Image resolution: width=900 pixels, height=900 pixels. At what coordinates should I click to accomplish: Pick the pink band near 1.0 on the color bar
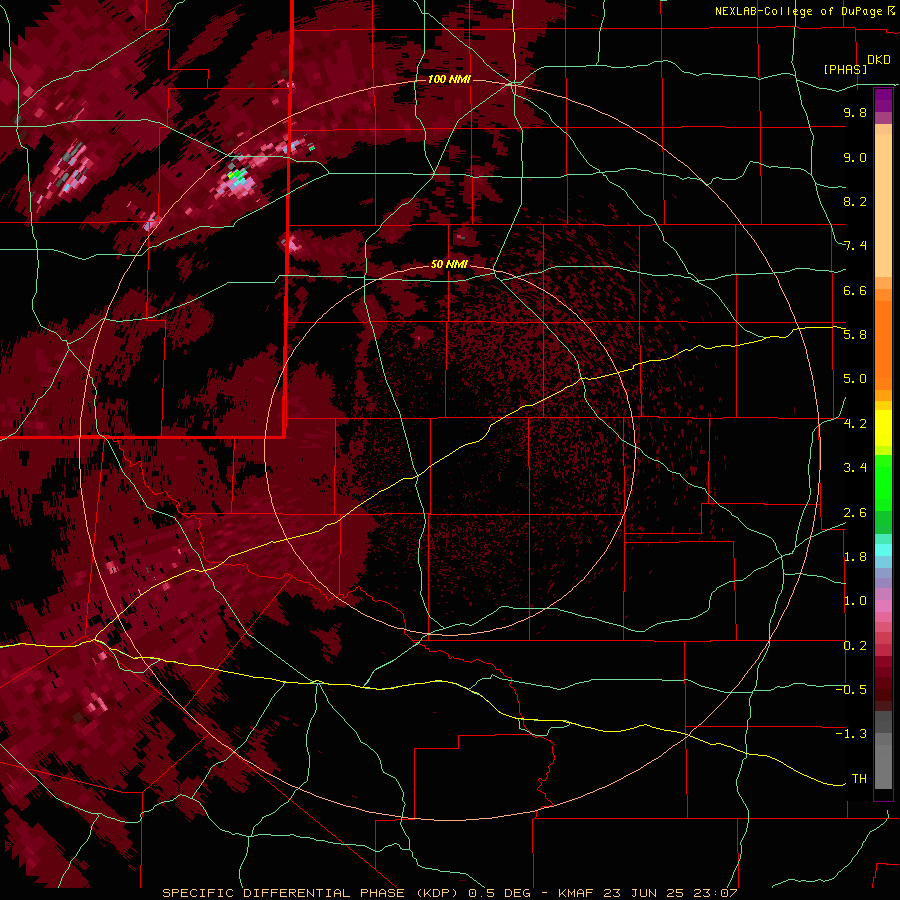pos(883,606)
